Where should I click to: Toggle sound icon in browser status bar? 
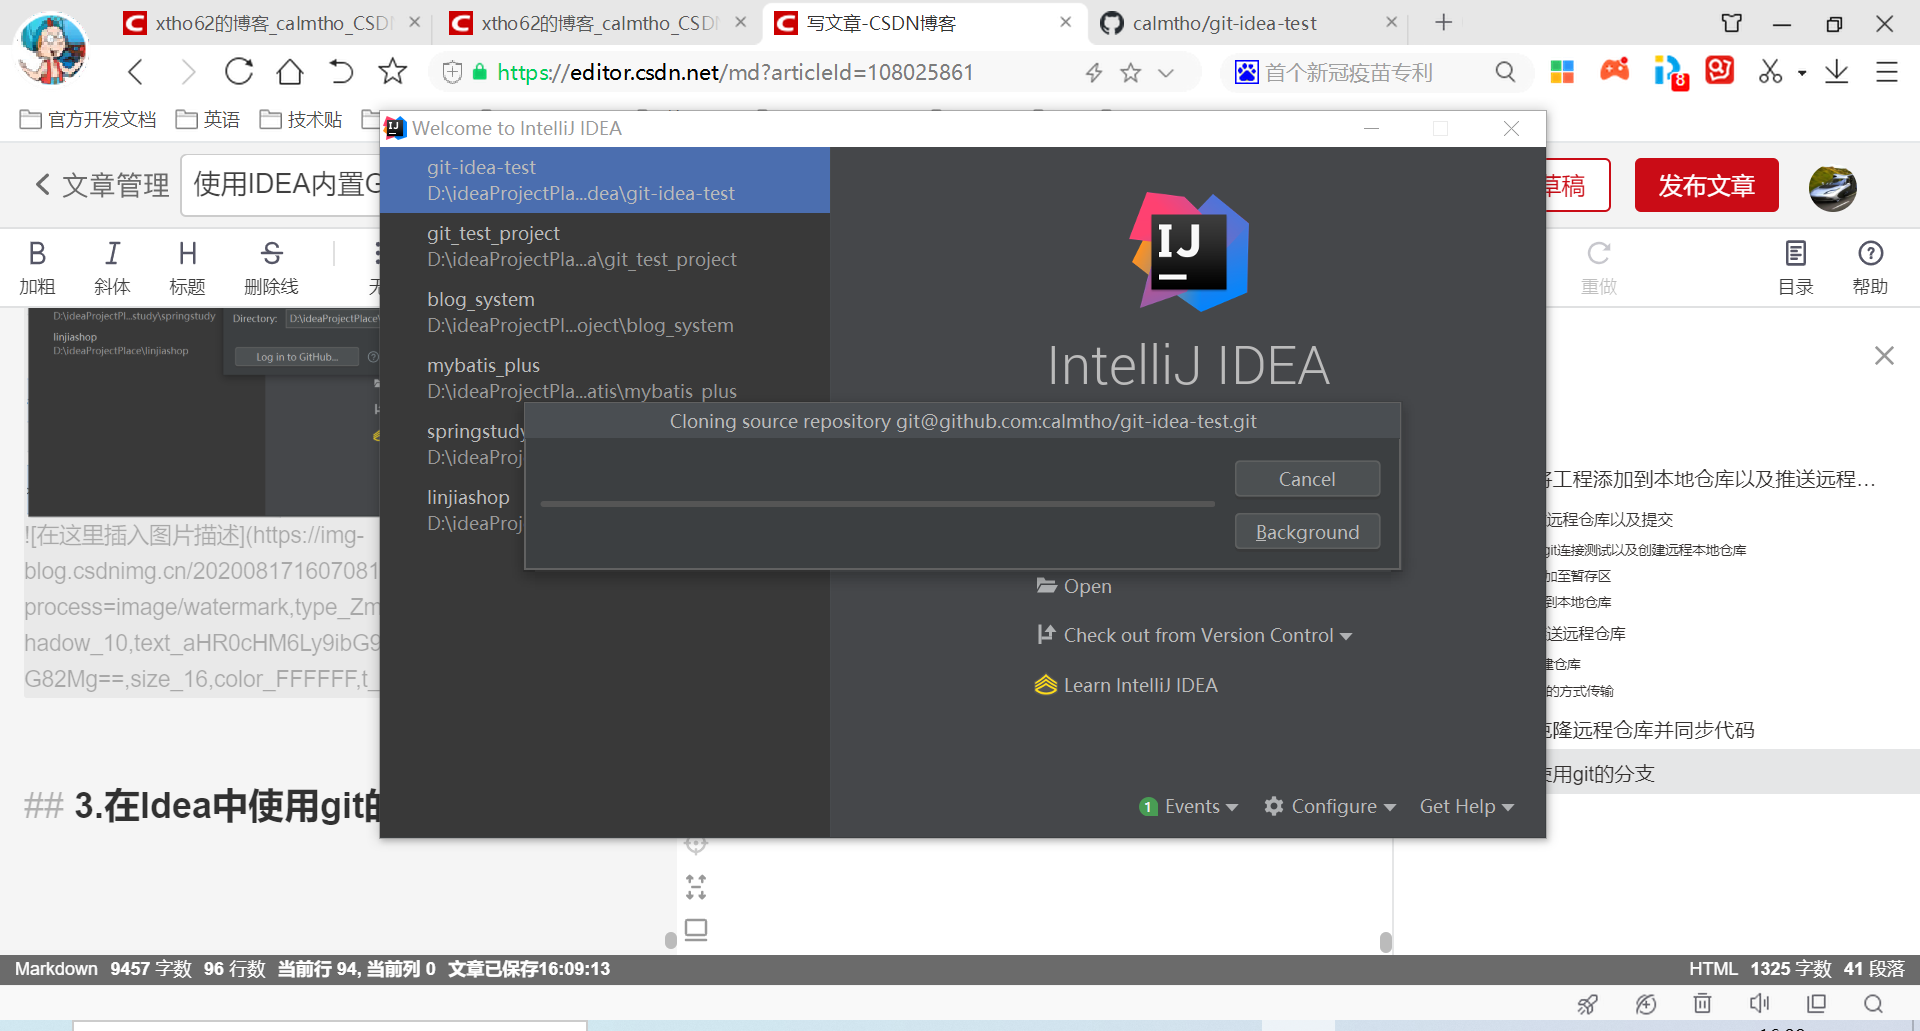click(1760, 1003)
